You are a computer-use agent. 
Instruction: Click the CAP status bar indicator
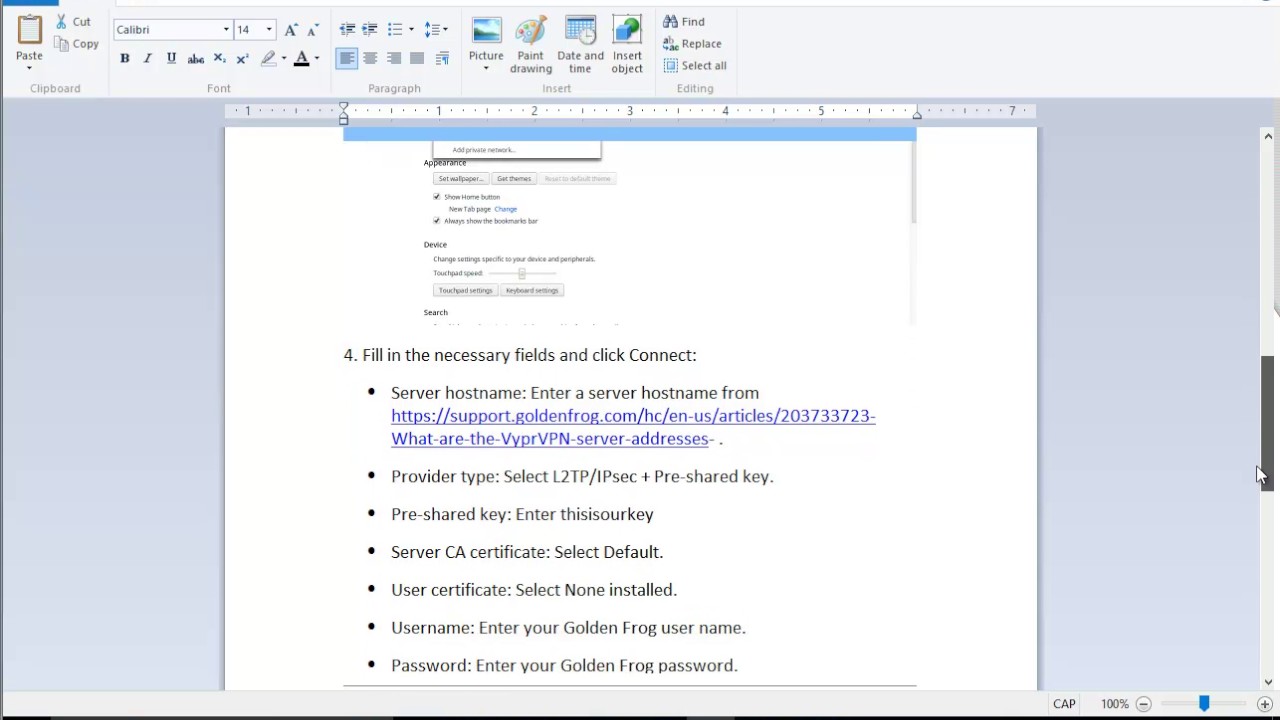[1064, 704]
